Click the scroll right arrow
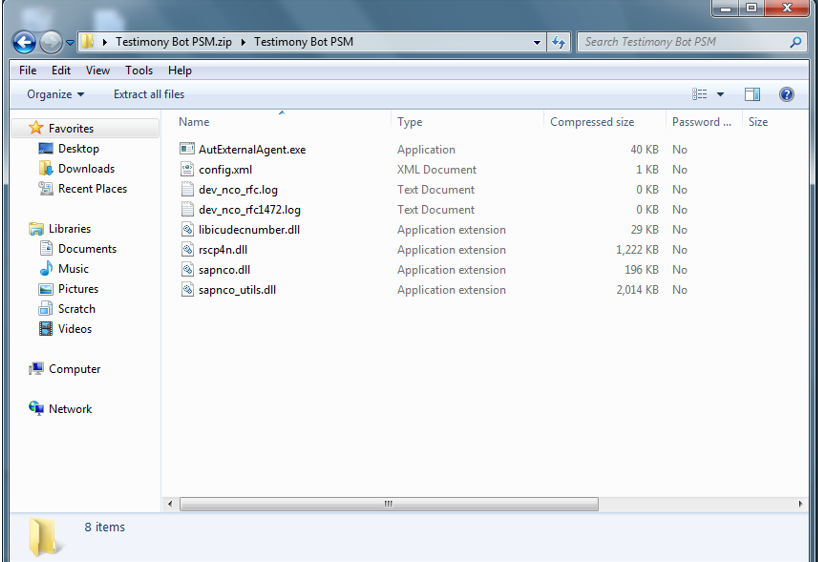 click(801, 504)
